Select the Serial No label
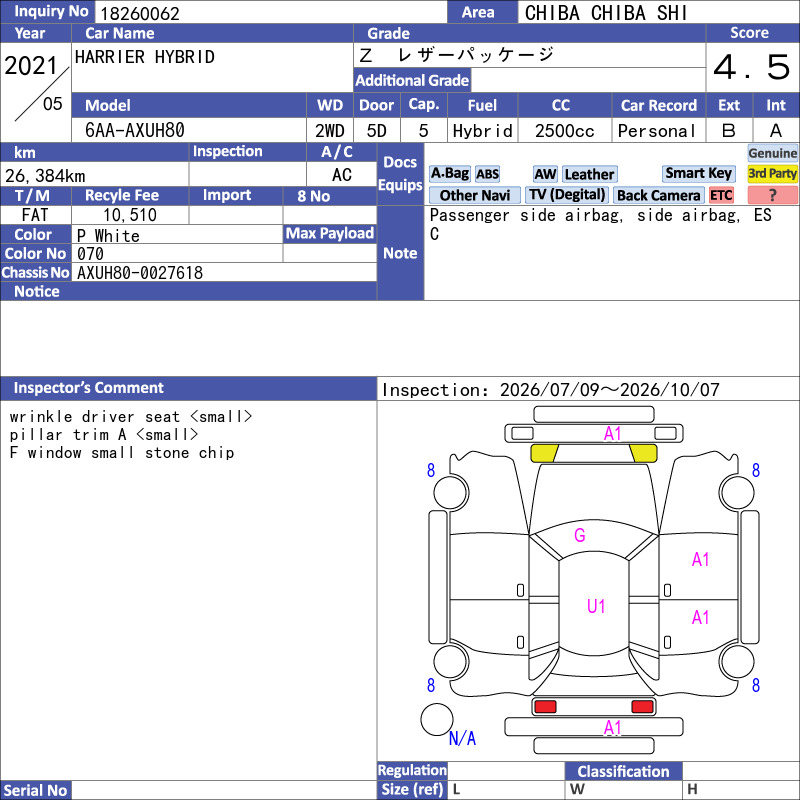This screenshot has width=800, height=800. point(35,790)
